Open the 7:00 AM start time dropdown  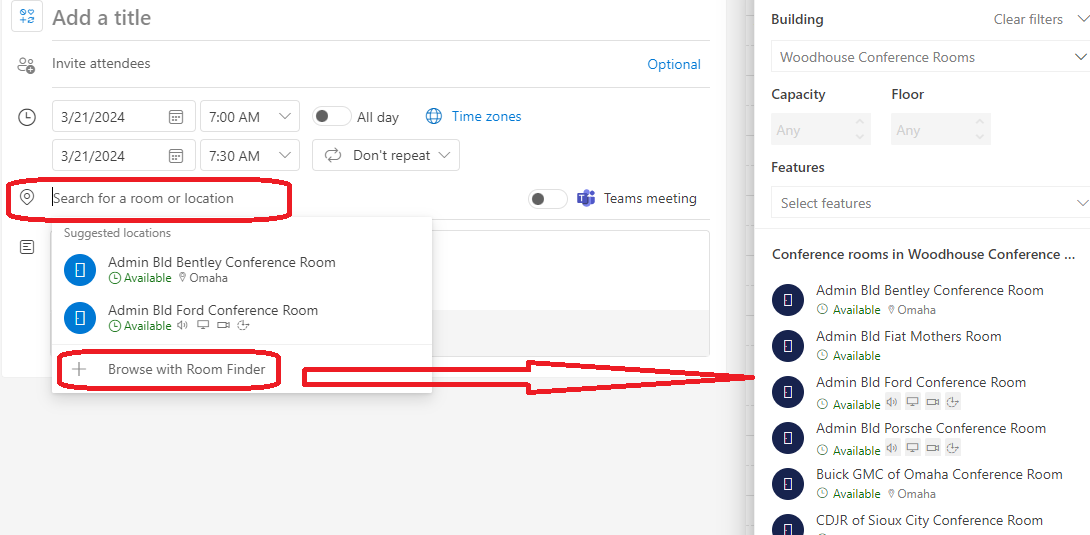(x=250, y=116)
